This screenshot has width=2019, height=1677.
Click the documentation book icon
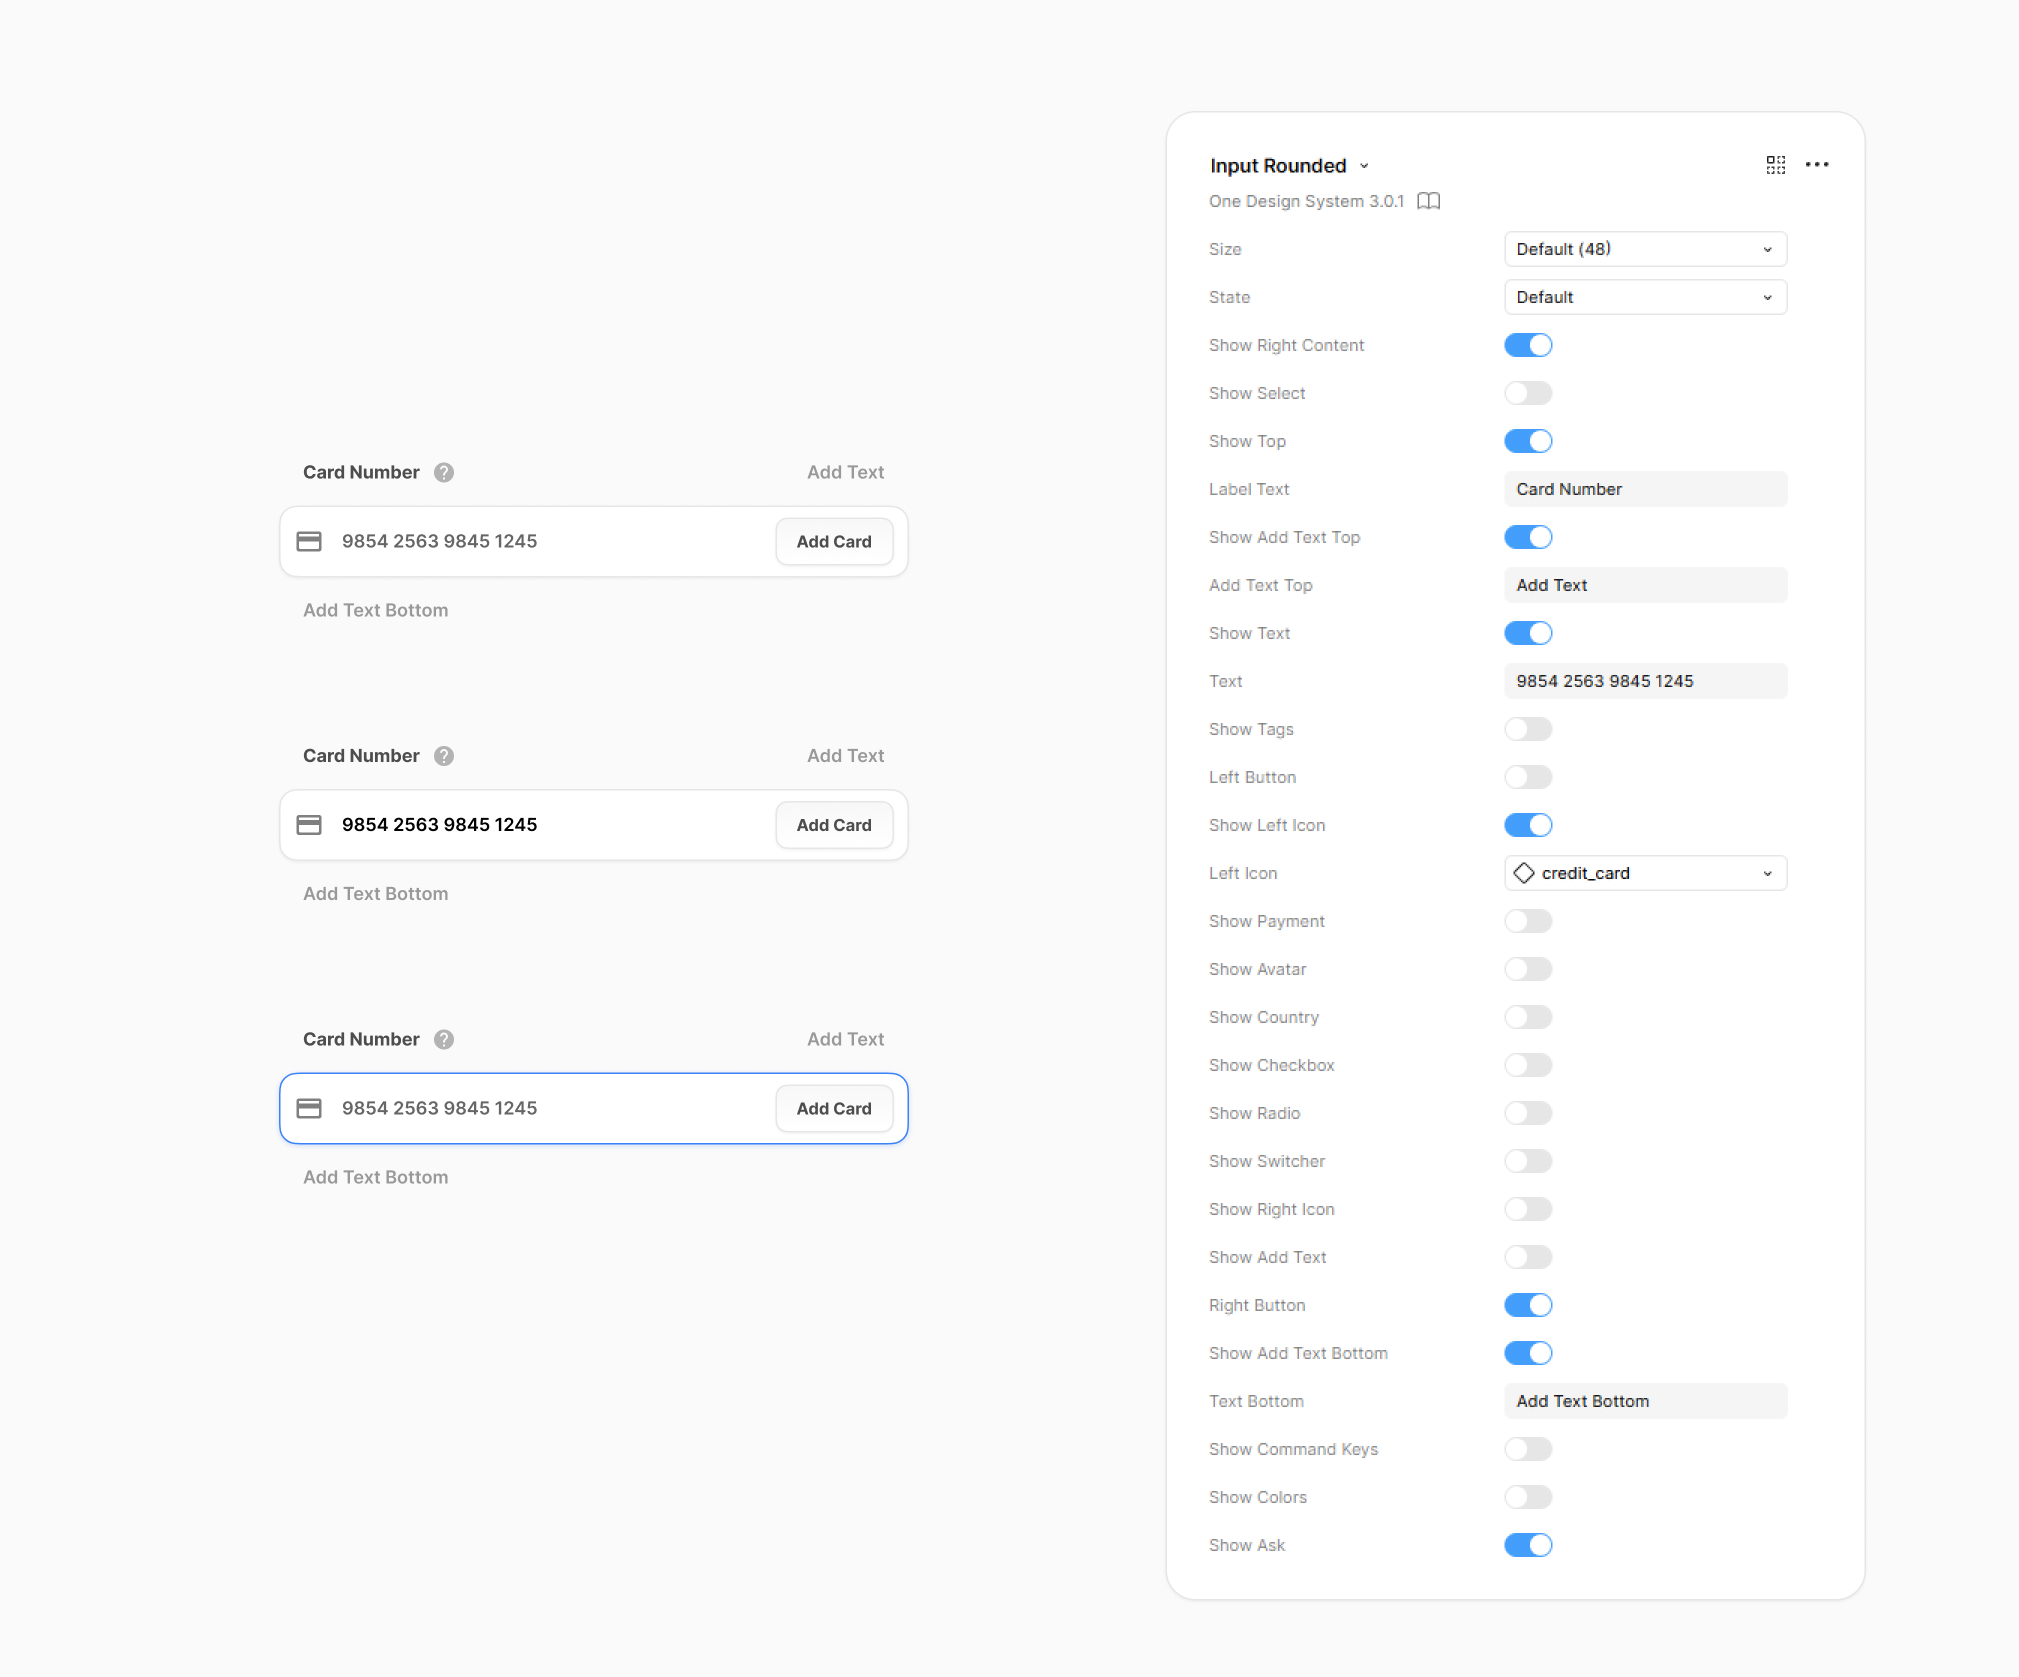pos(1428,201)
